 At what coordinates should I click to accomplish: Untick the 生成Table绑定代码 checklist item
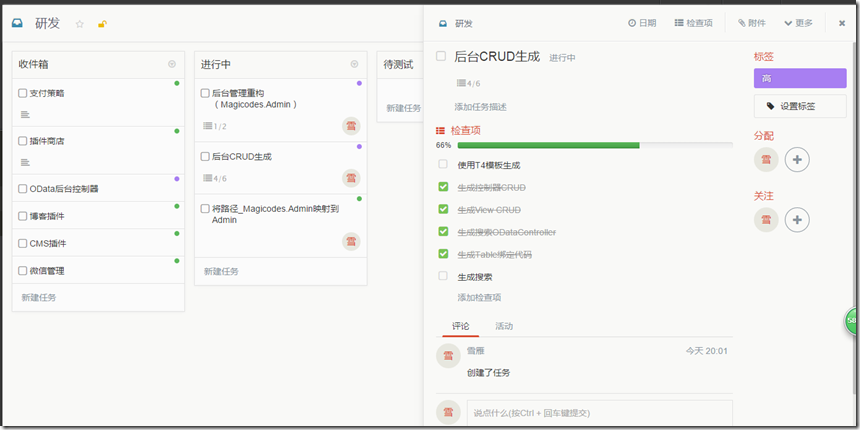(x=443, y=253)
